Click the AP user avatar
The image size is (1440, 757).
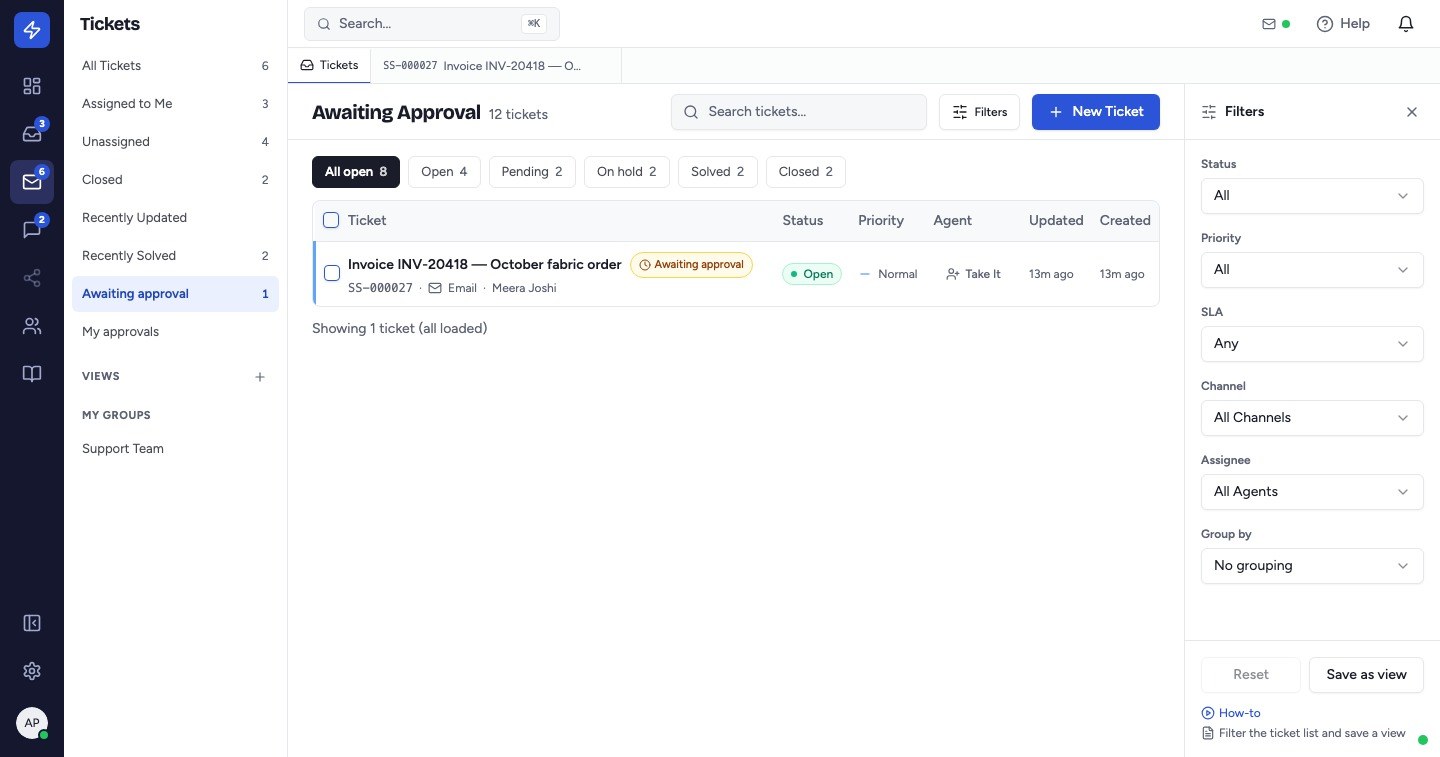(x=32, y=723)
